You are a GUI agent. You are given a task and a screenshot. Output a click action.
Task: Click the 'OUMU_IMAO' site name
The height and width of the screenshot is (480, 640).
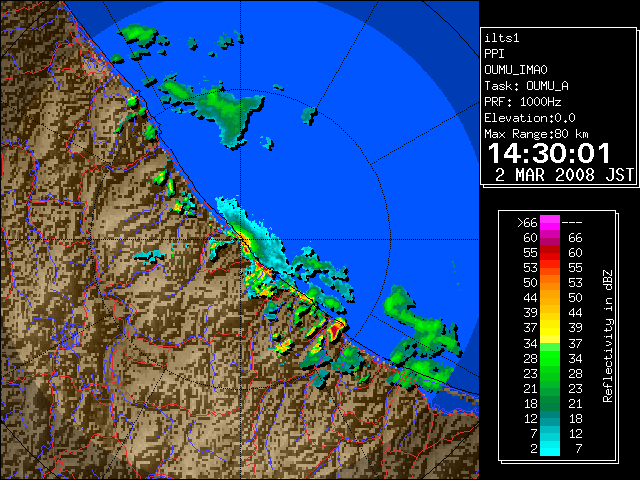point(516,70)
